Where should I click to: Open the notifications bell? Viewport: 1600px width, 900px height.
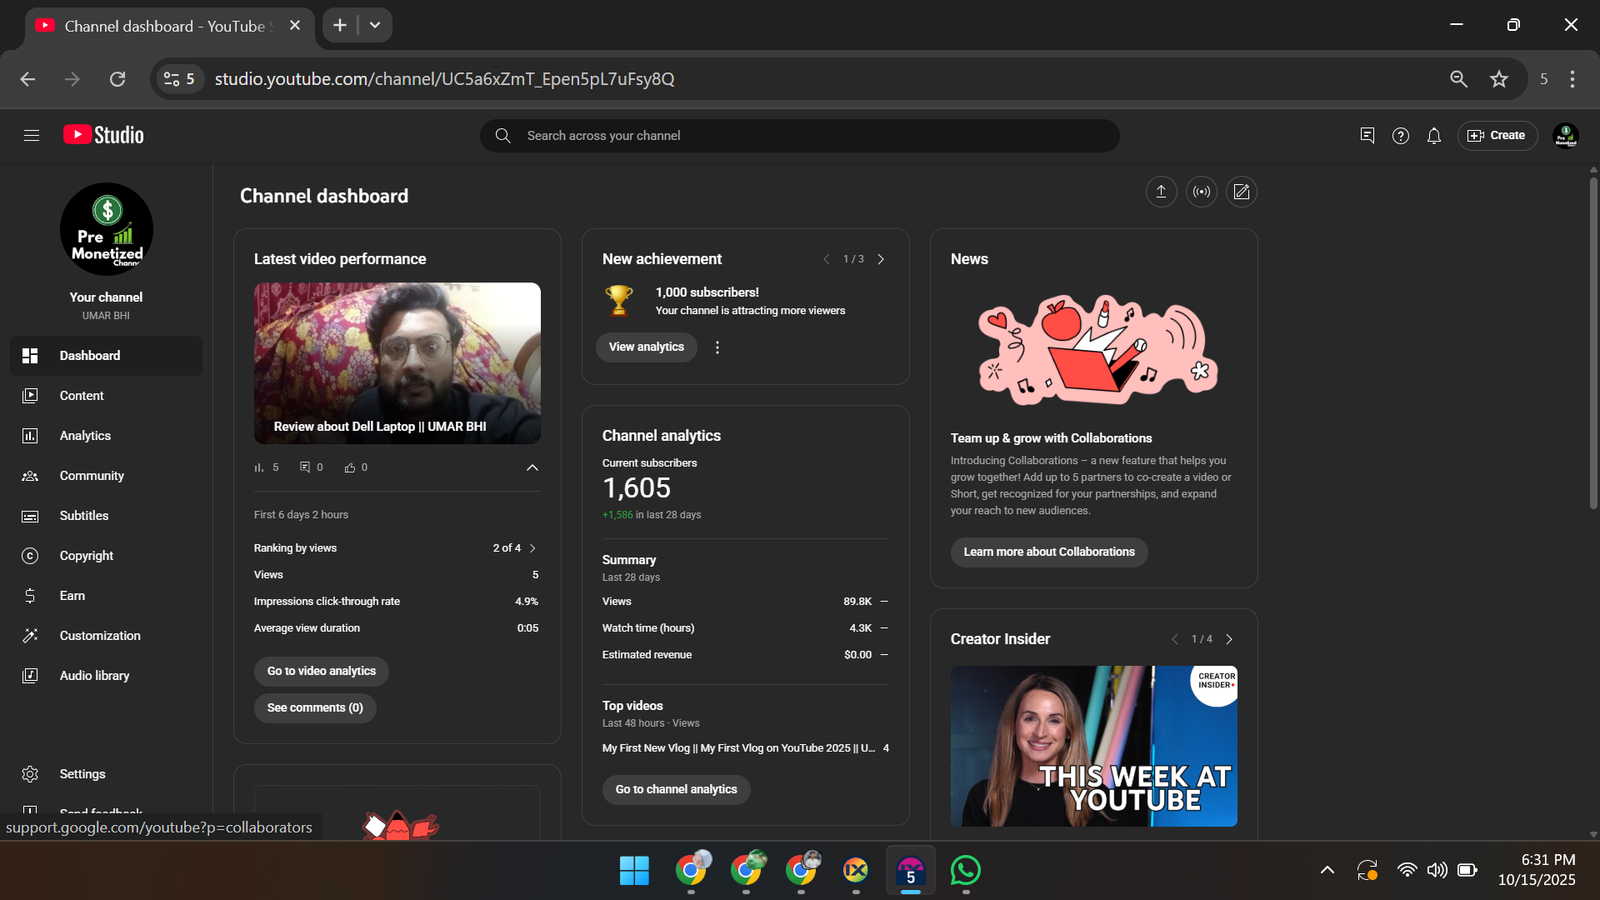pyautogui.click(x=1434, y=136)
